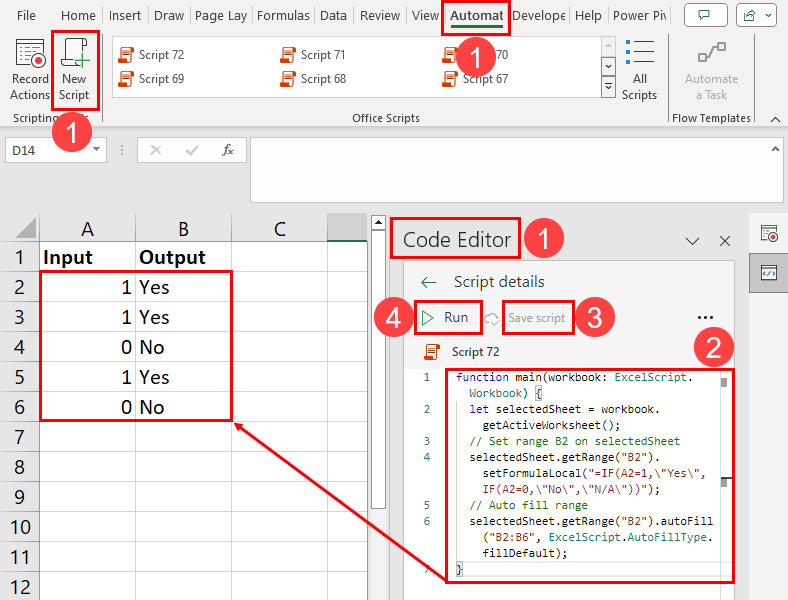Click the worksheet vertical scroll up arrow
Screen dimensions: 788x600
[x=378, y=222]
